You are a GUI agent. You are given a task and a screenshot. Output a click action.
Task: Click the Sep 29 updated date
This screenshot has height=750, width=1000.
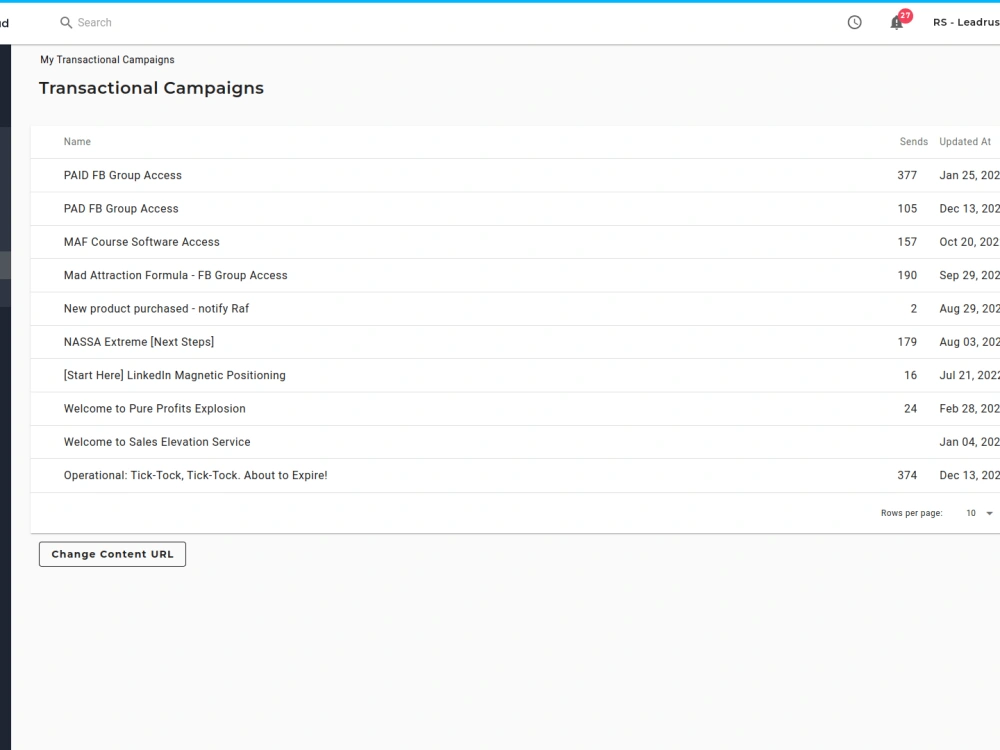tap(969, 276)
